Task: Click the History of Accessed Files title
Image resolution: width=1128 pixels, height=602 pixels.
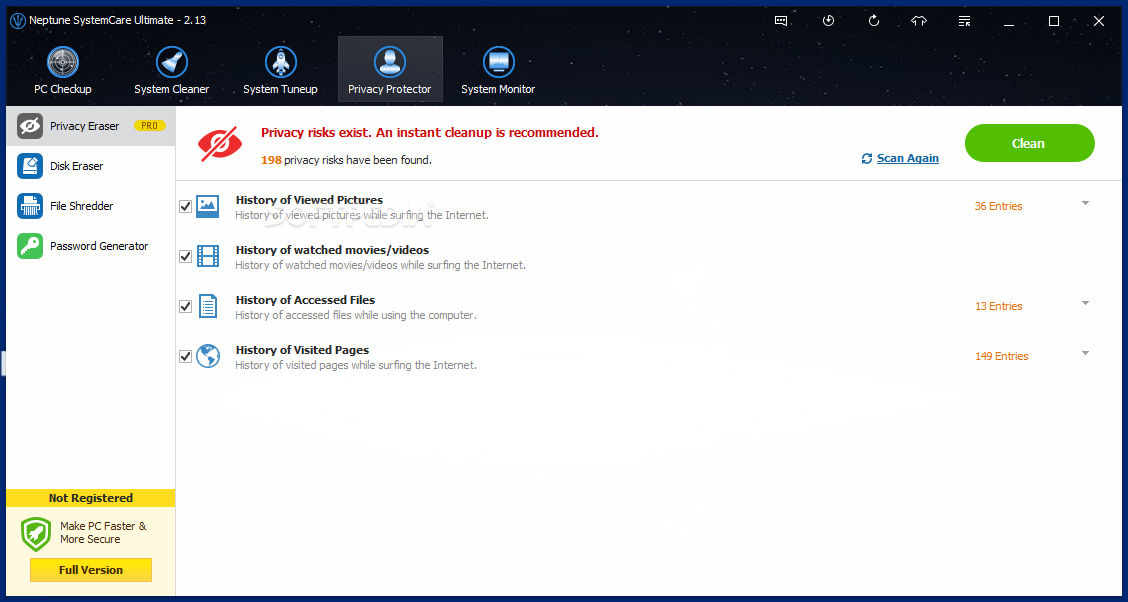Action: (x=305, y=300)
